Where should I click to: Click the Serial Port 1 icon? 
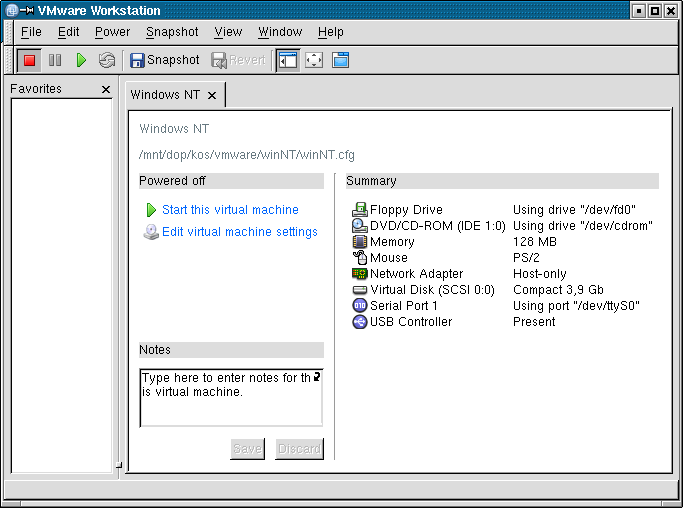pos(360,305)
